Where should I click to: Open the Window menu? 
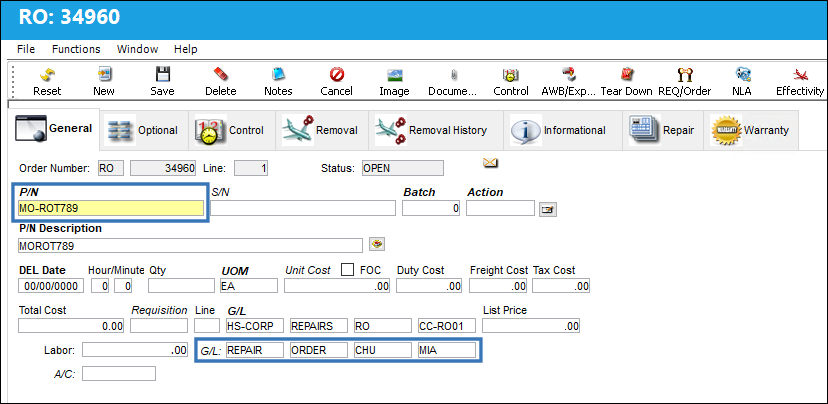click(x=137, y=49)
